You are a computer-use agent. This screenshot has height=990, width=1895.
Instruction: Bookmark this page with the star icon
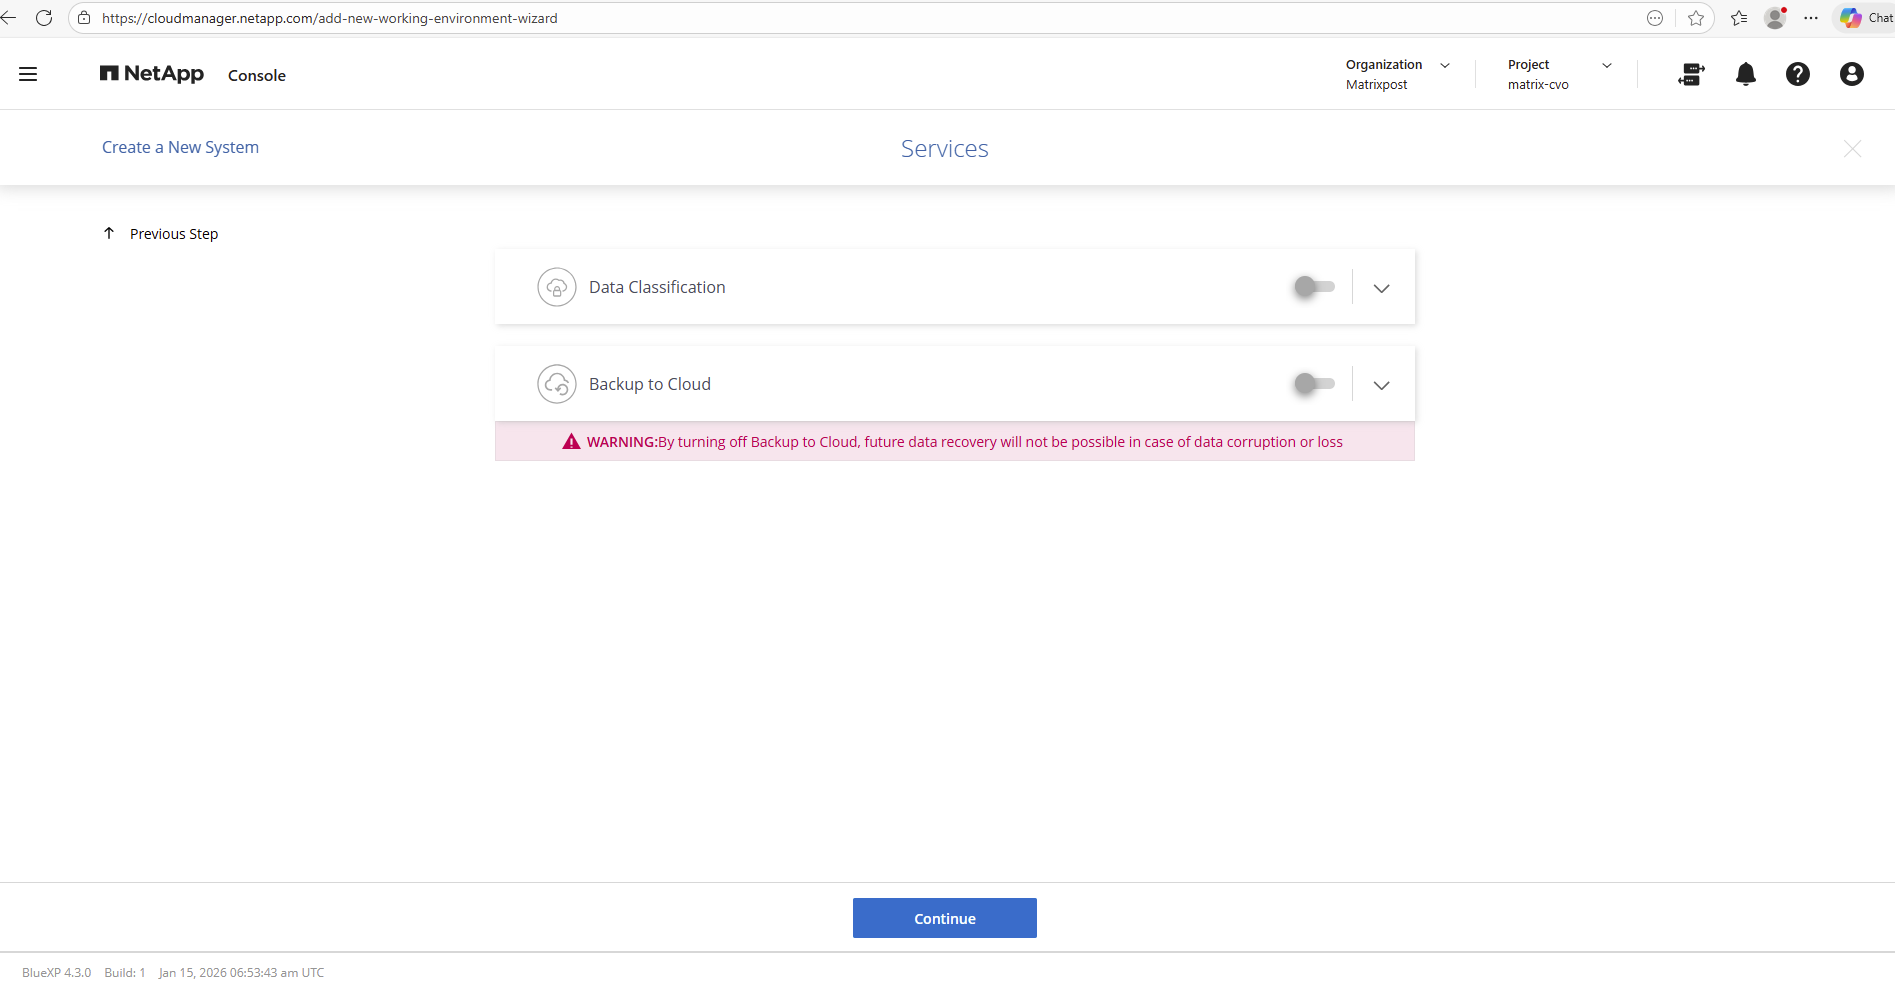click(x=1696, y=18)
